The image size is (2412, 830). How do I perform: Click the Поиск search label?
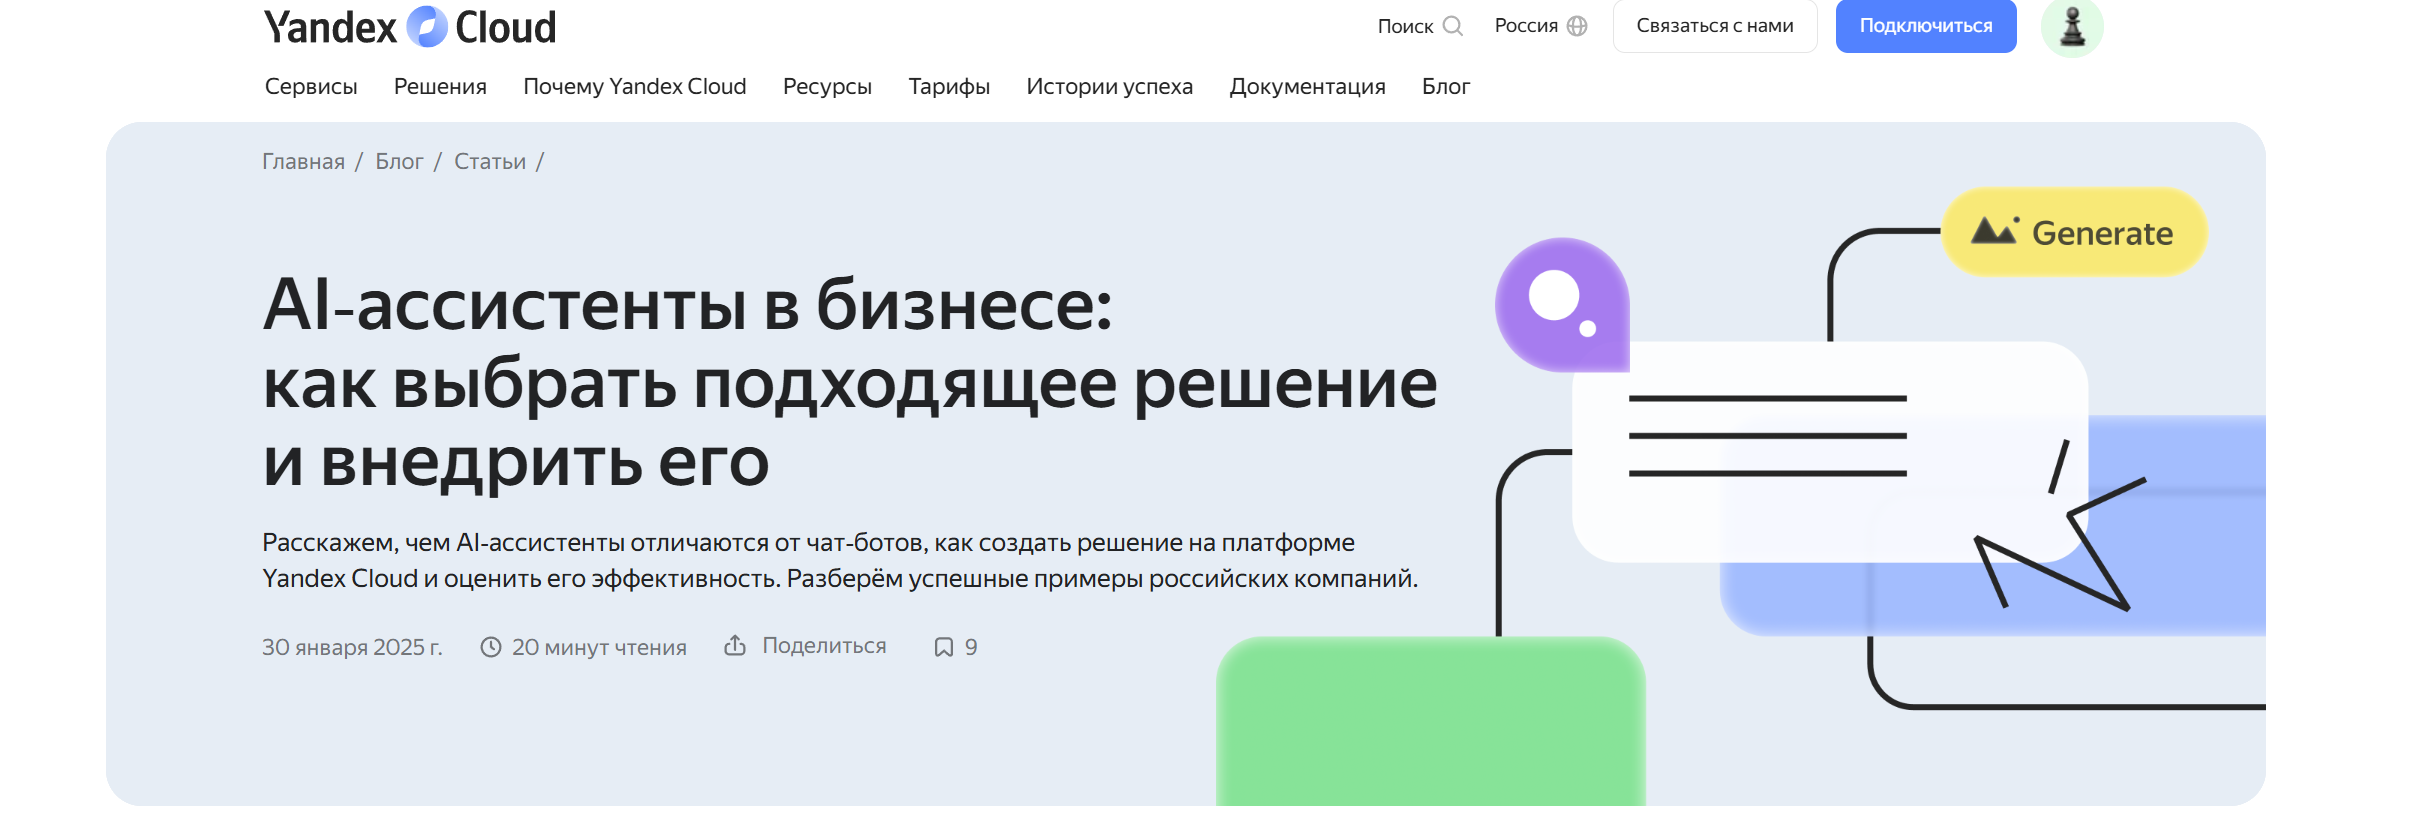[1405, 26]
